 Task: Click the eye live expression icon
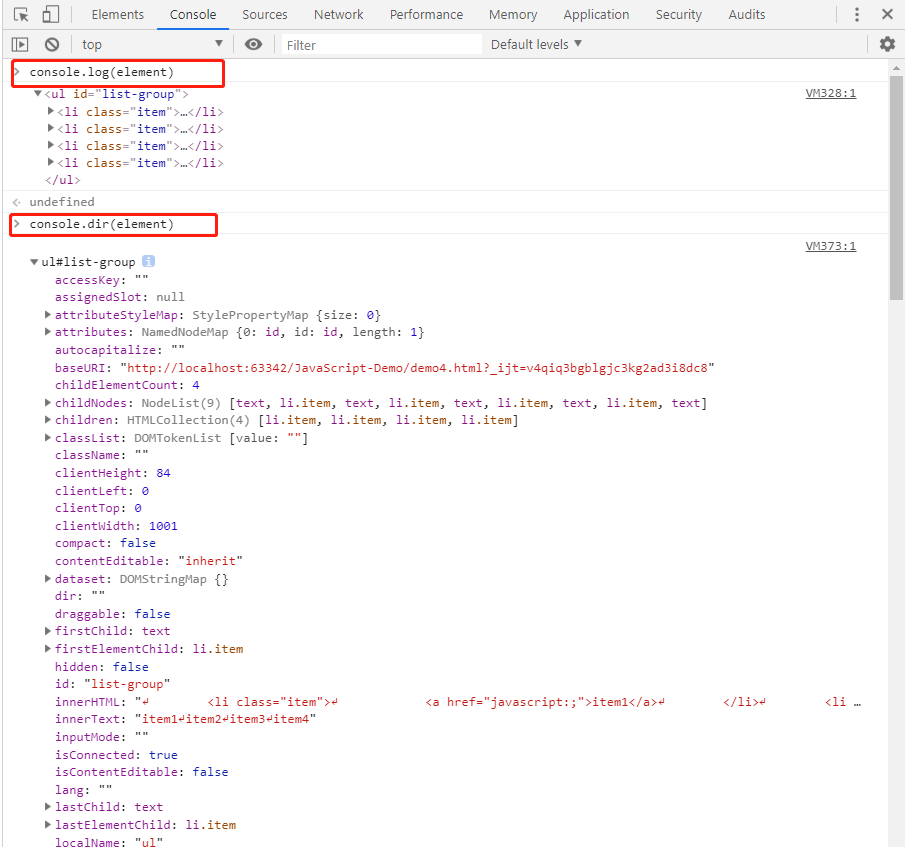(254, 44)
